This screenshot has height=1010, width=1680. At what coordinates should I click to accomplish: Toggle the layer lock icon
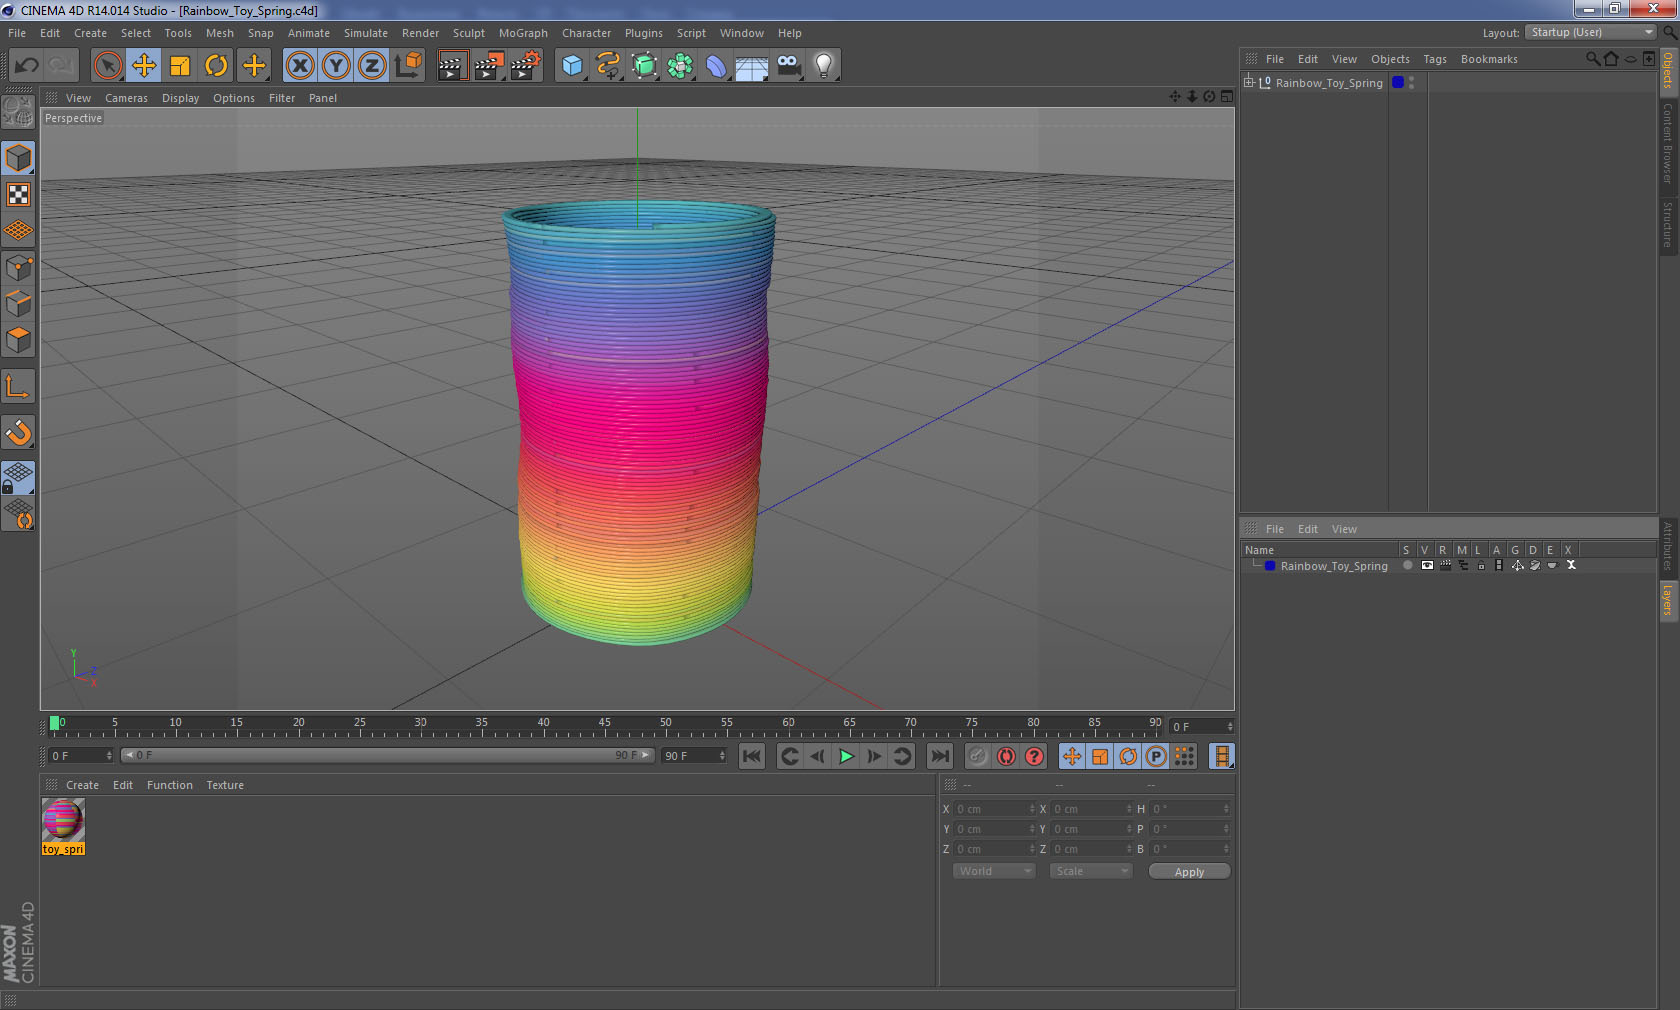tap(1481, 565)
